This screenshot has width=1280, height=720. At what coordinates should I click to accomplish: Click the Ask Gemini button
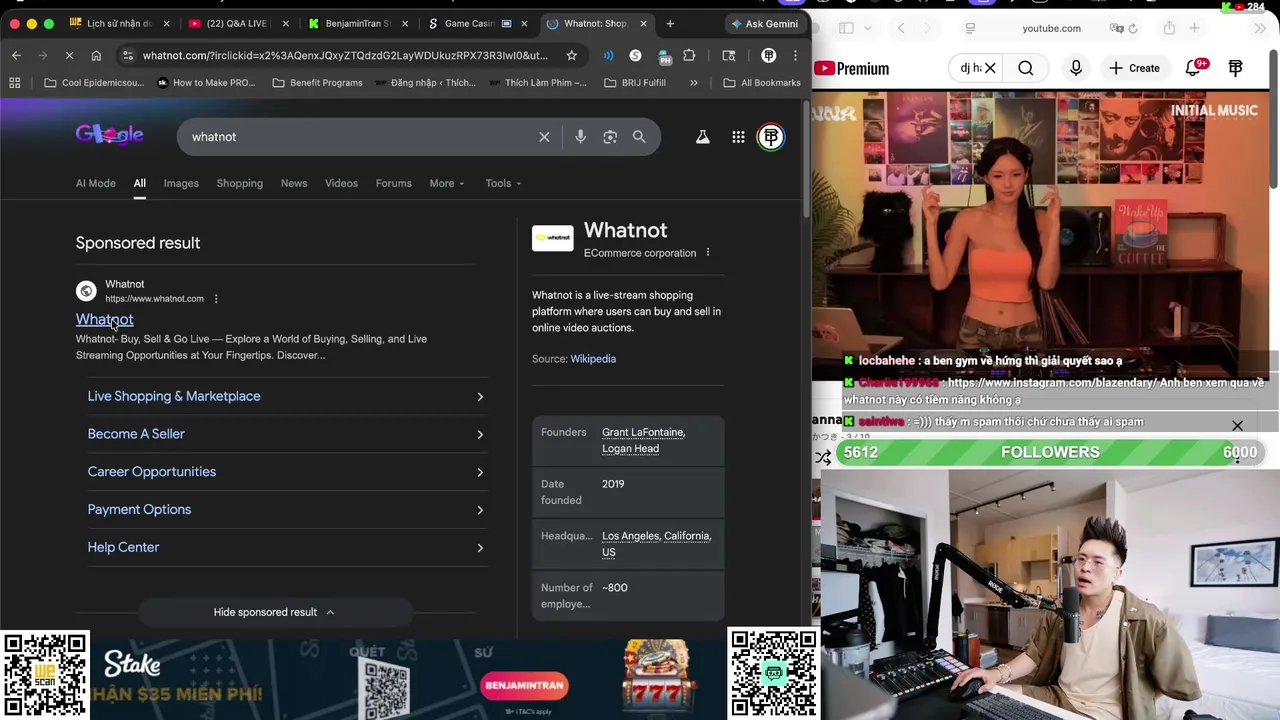tap(765, 23)
